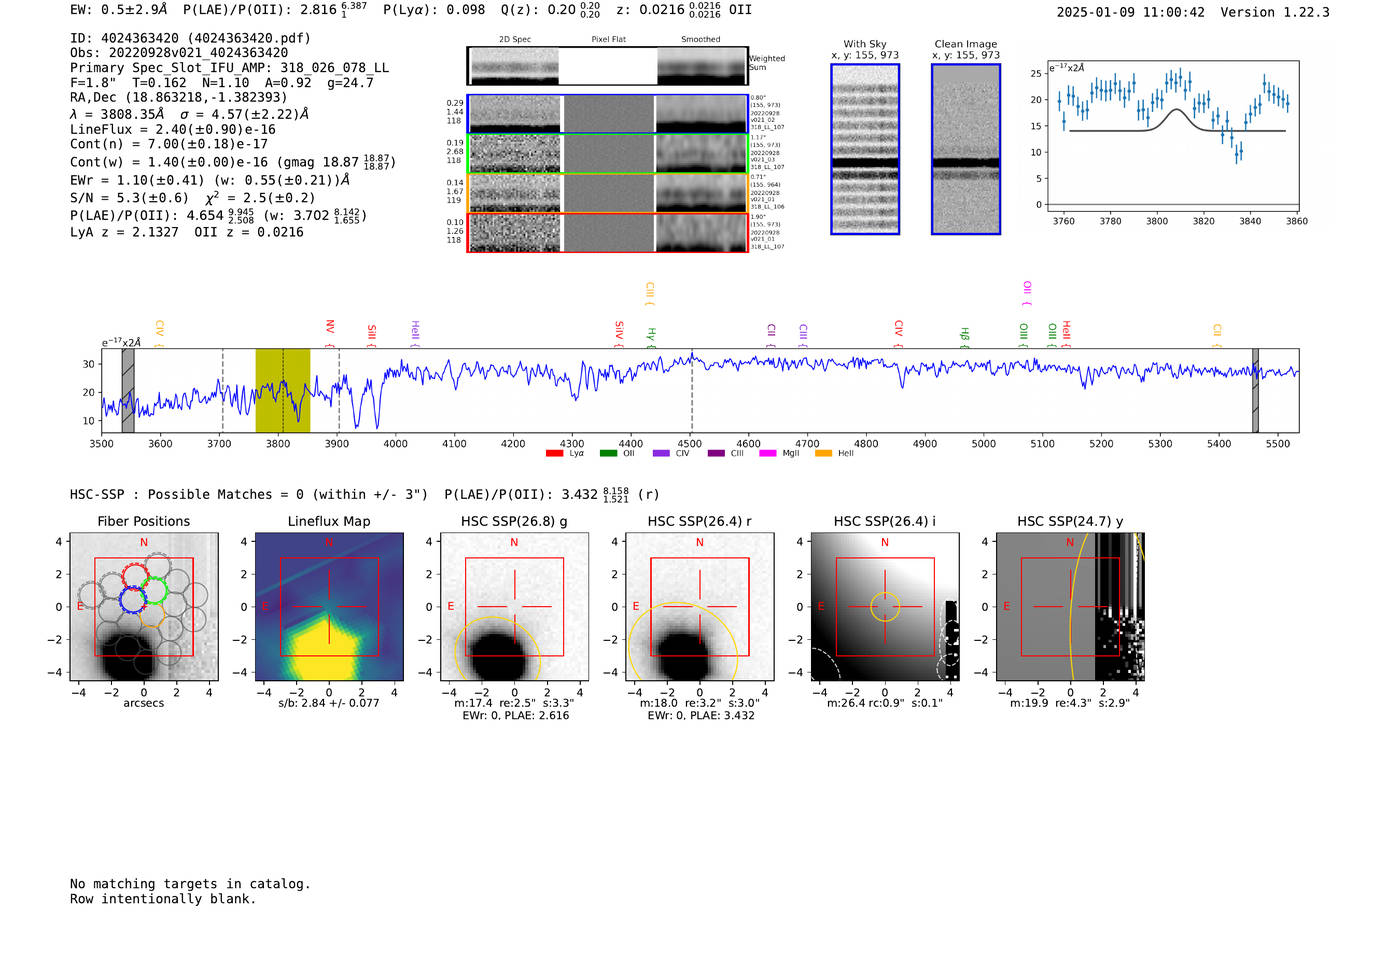Select the Clean Image panel

[x=966, y=149]
